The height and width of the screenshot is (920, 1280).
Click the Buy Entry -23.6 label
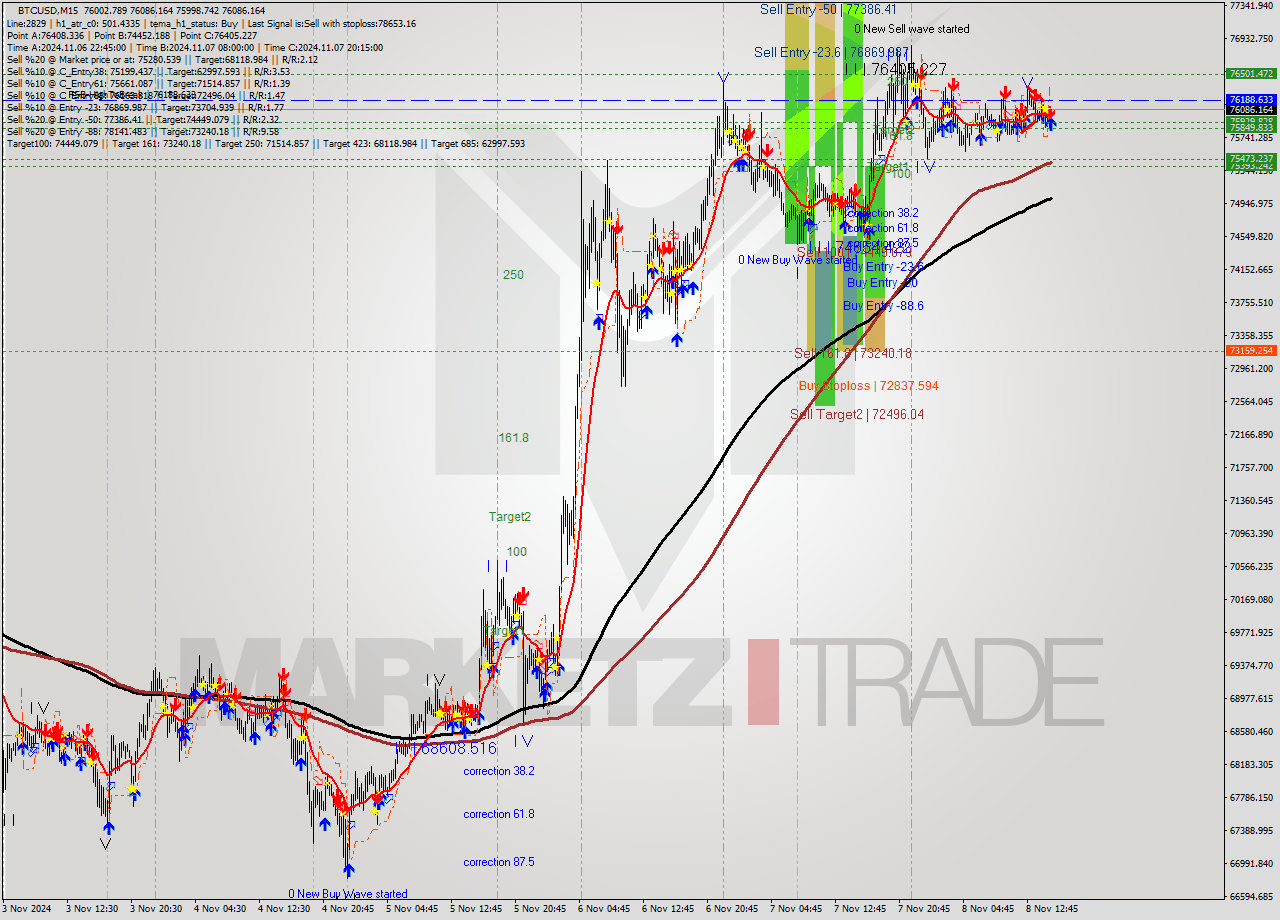[x=883, y=267]
